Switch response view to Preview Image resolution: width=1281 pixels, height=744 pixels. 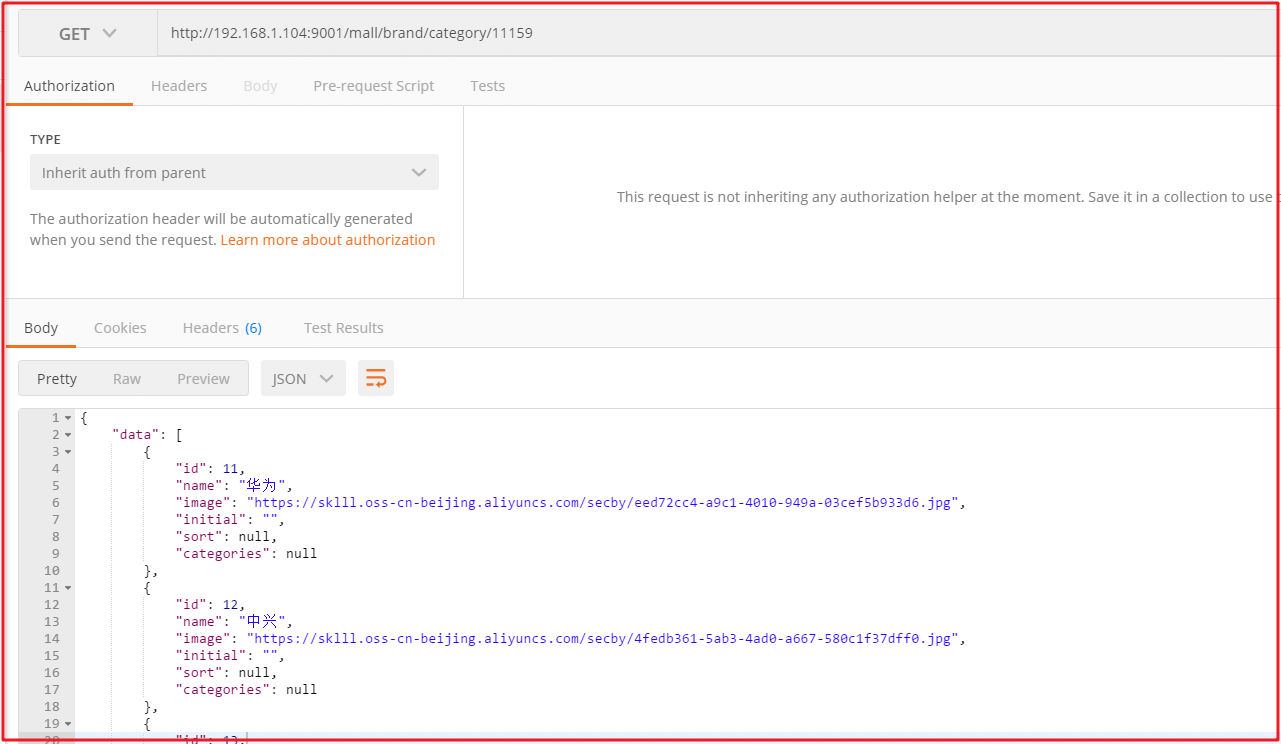203,379
